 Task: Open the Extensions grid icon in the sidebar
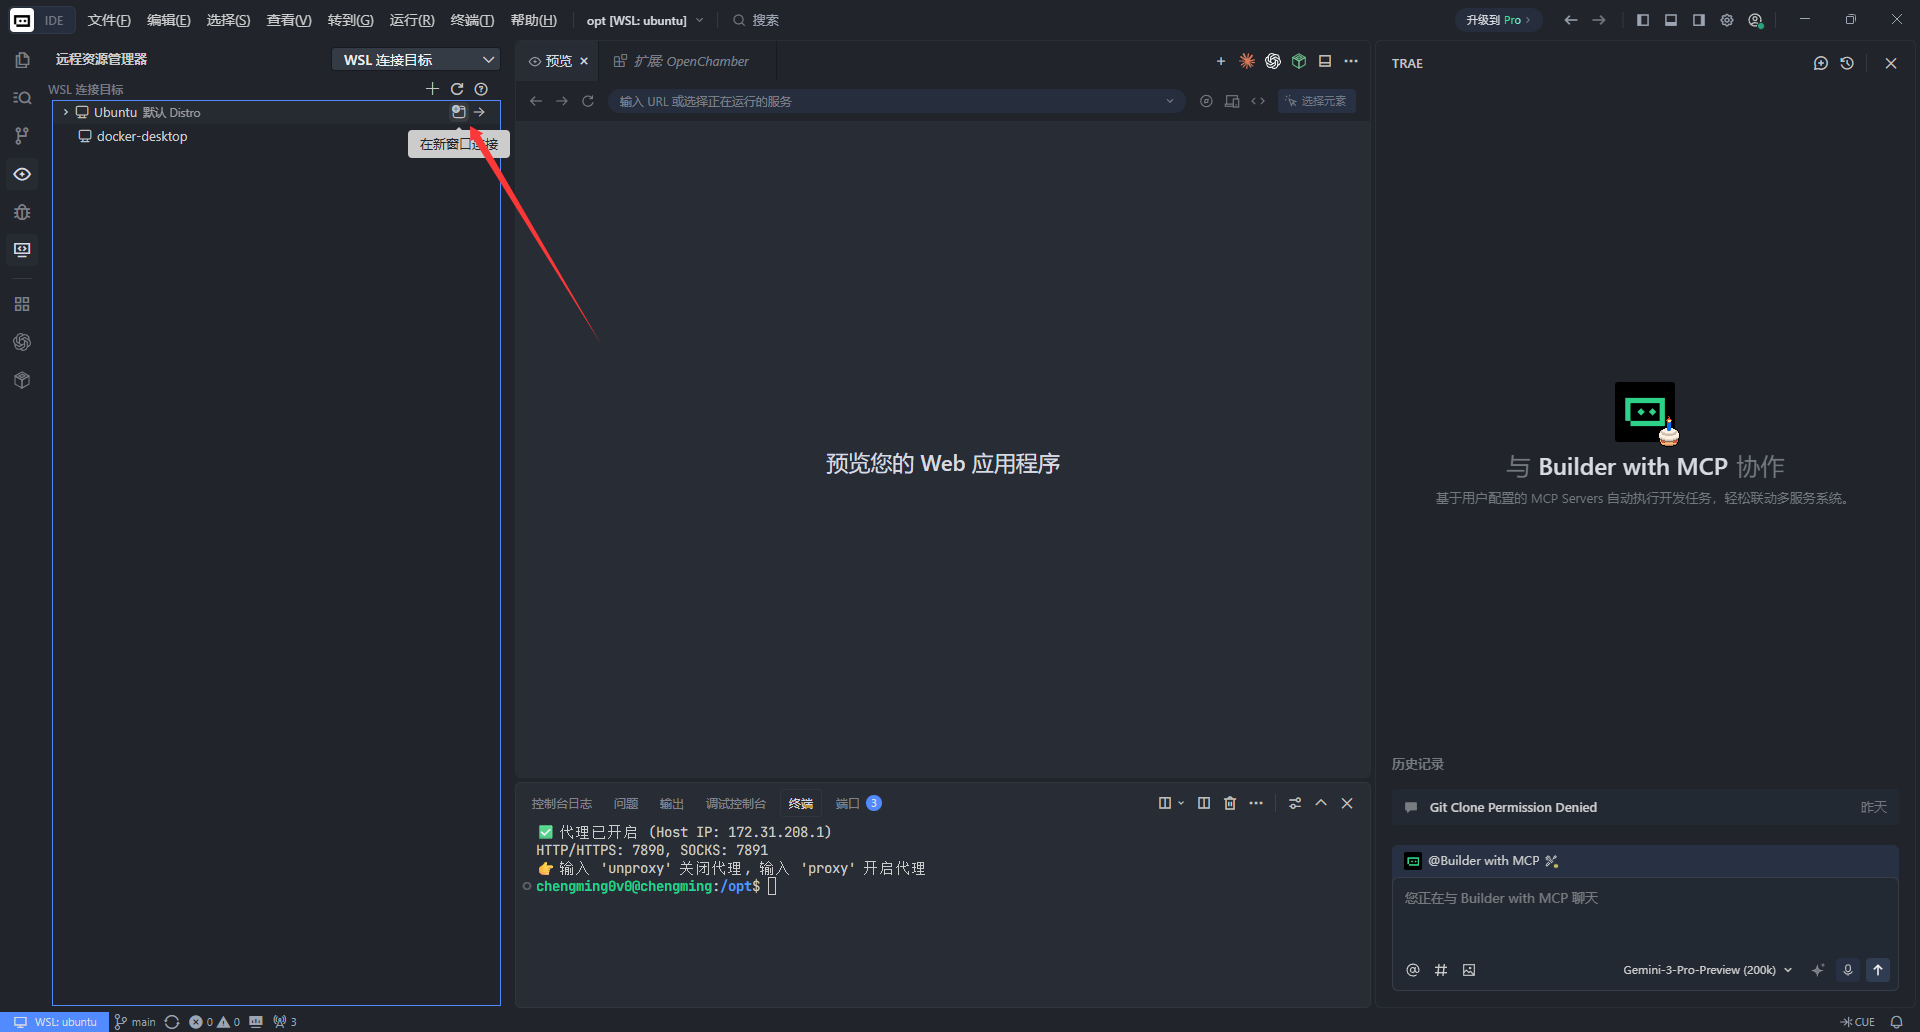pos(22,304)
